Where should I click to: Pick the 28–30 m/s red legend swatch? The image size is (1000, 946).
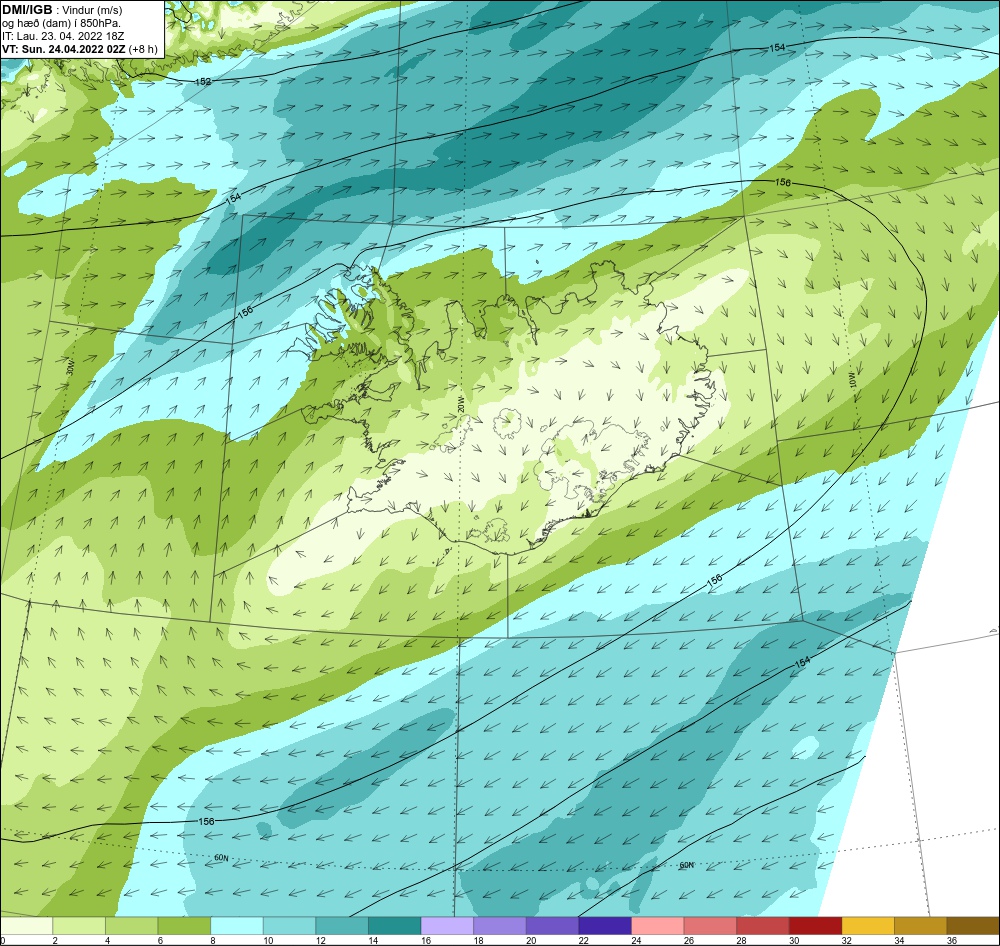763,926
